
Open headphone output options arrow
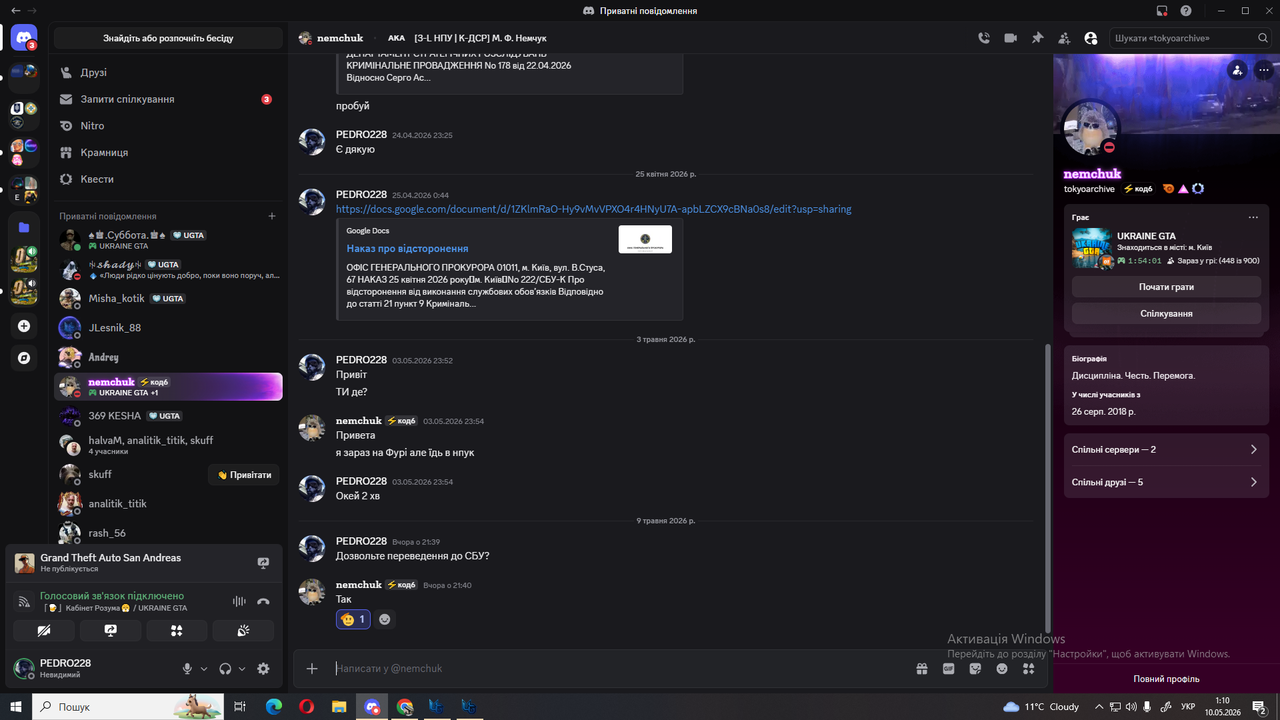coord(242,669)
